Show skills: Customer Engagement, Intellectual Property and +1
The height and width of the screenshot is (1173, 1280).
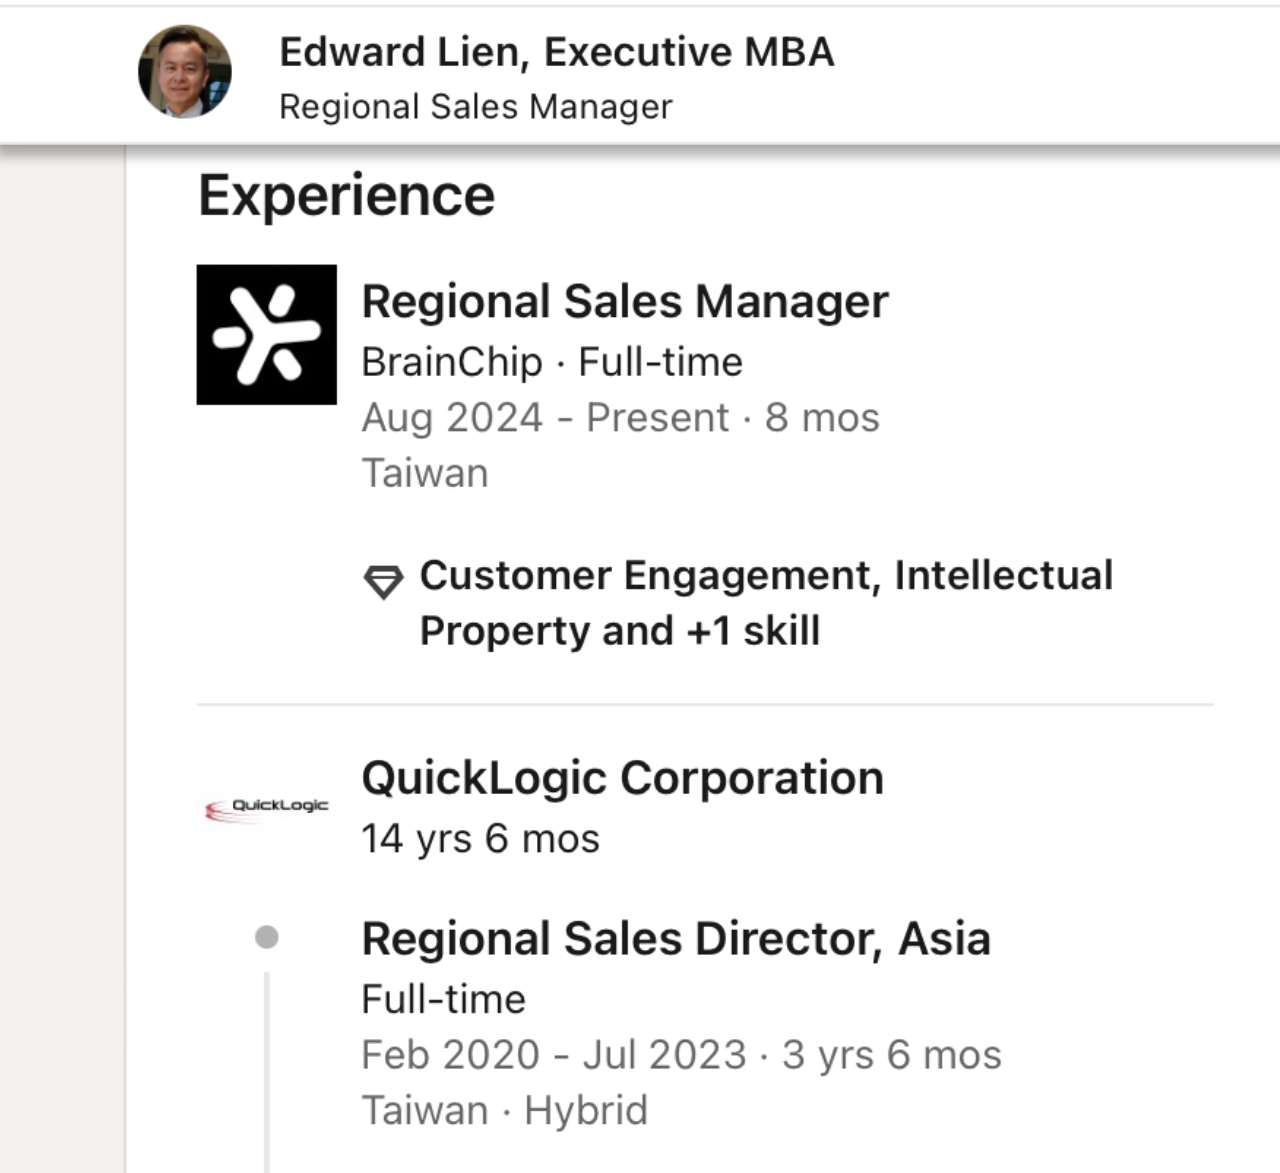click(x=766, y=603)
